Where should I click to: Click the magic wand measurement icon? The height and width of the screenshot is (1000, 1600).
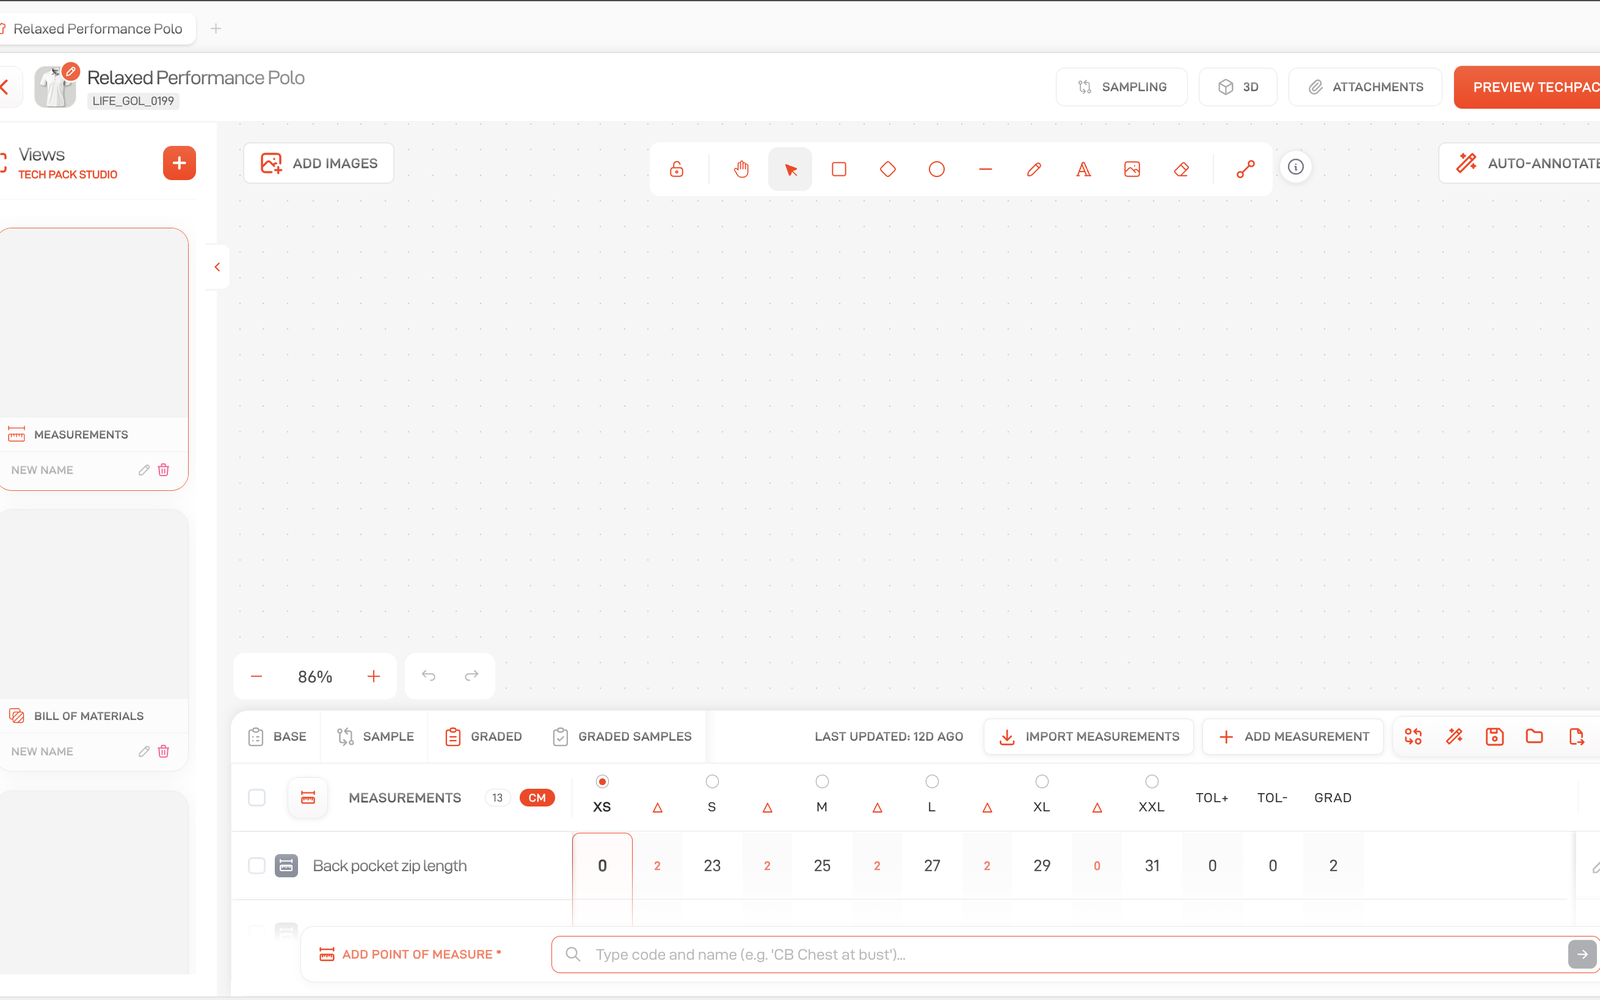(1454, 736)
